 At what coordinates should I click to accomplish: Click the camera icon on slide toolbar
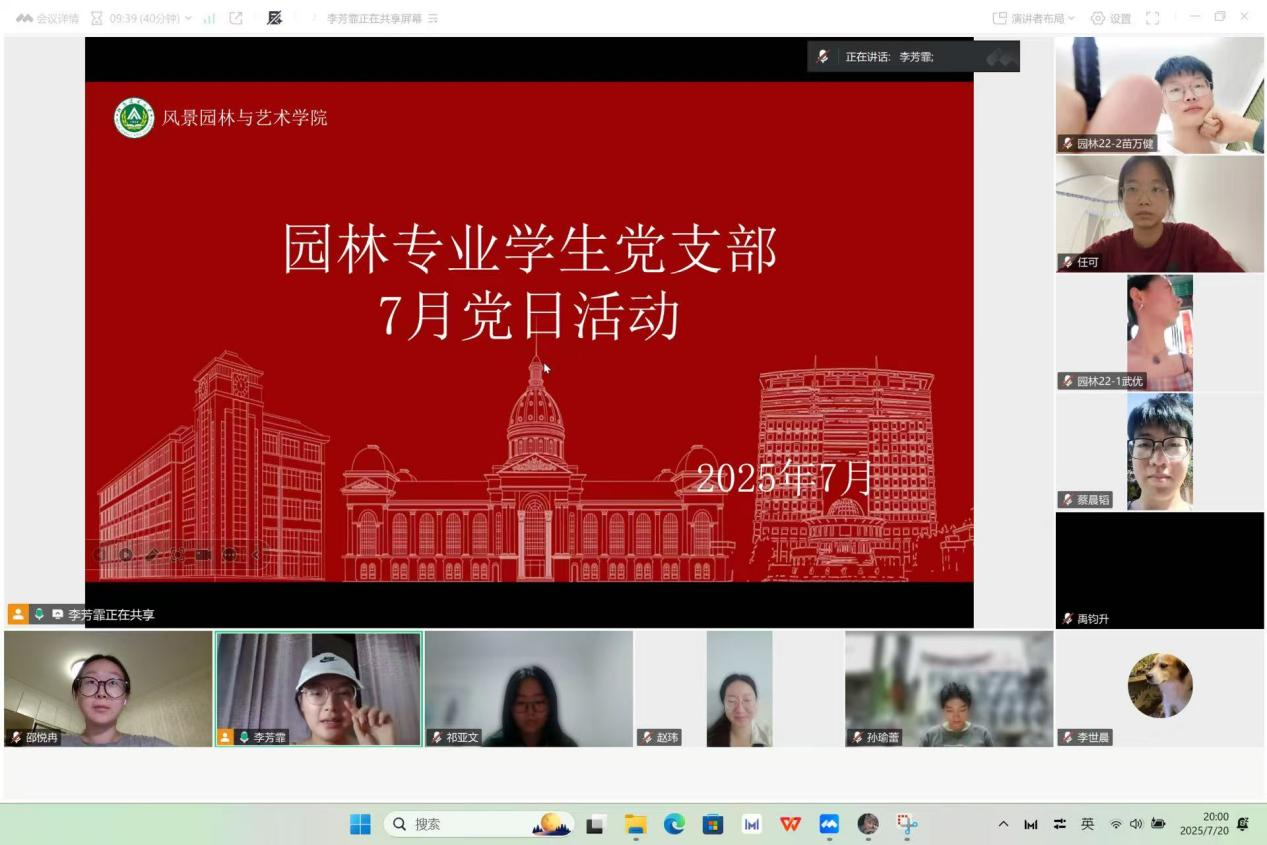point(203,554)
